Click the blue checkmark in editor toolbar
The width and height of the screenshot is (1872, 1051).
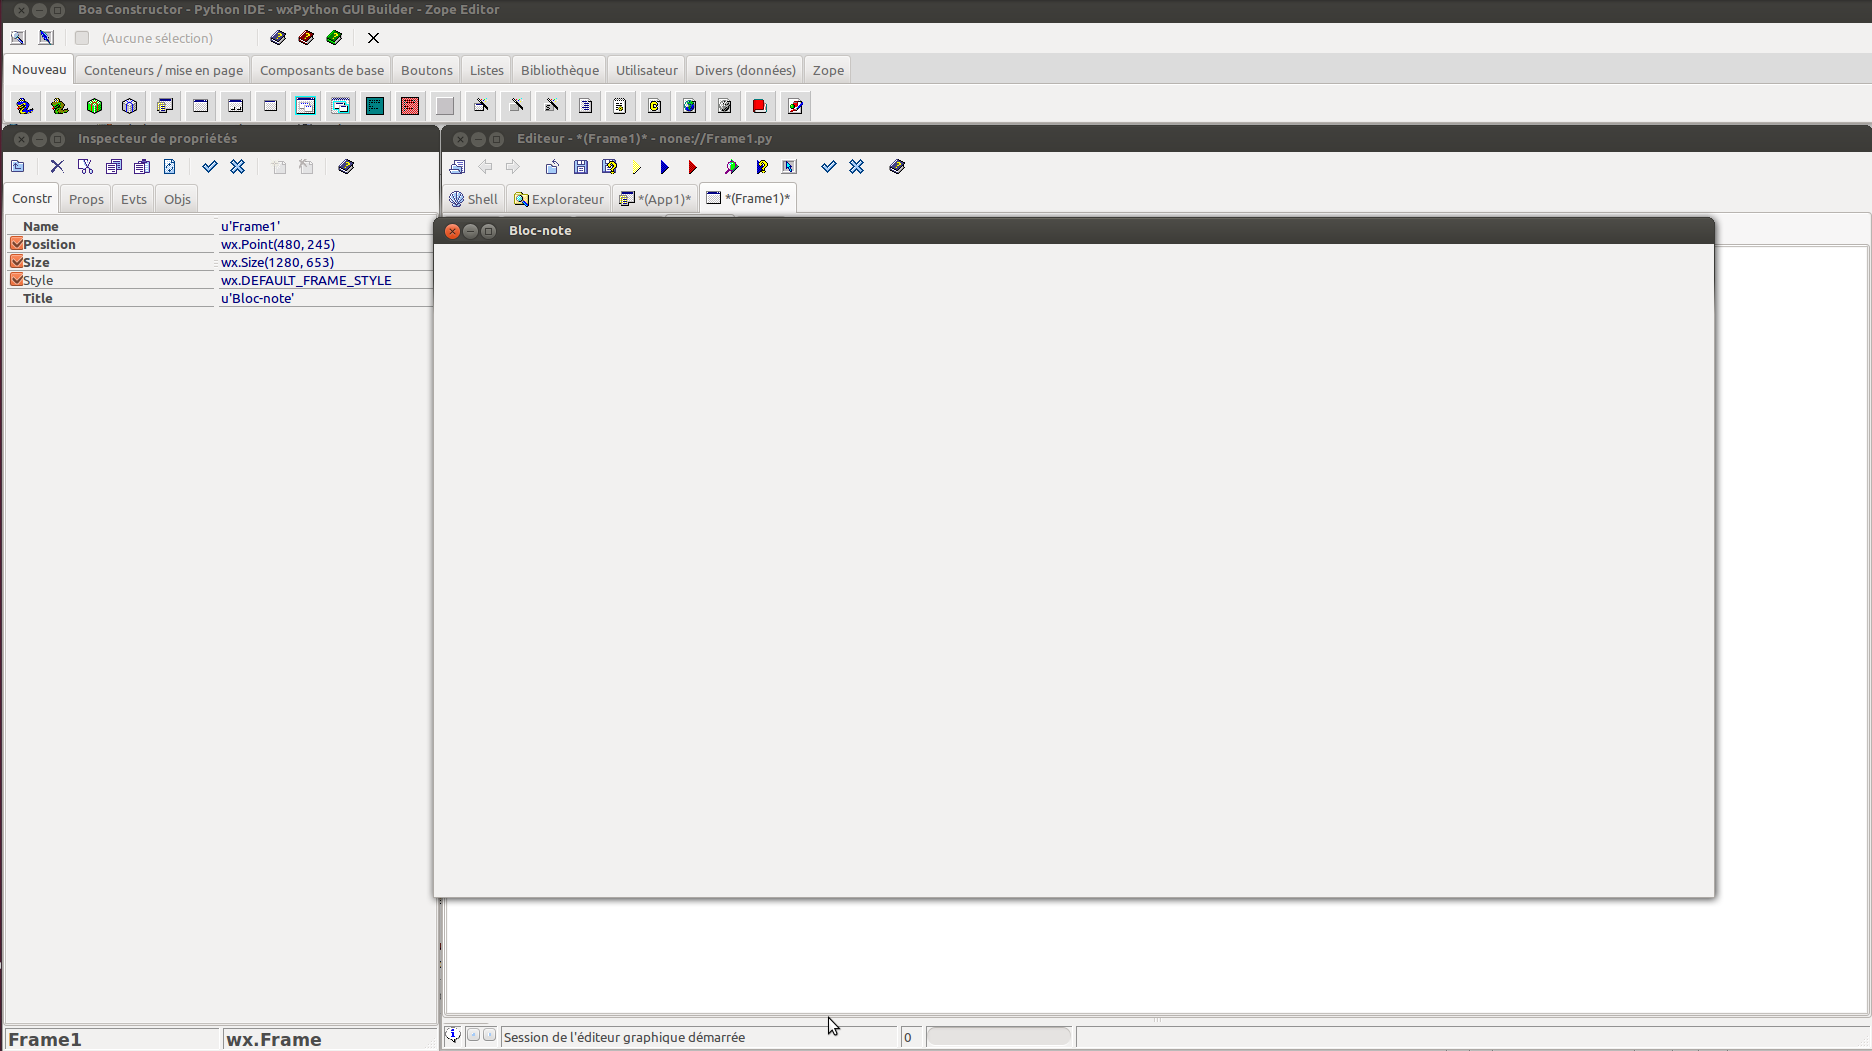(828, 167)
